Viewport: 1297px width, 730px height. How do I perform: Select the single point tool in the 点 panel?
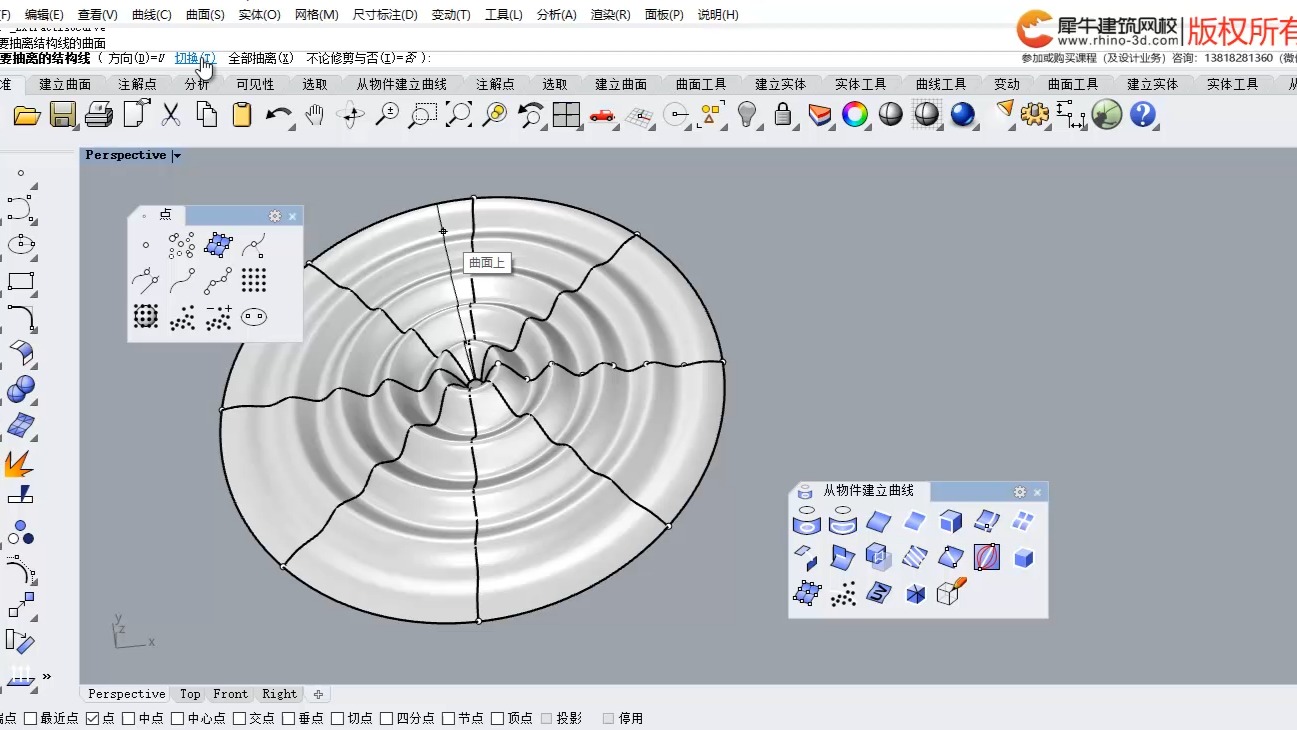(x=145, y=243)
